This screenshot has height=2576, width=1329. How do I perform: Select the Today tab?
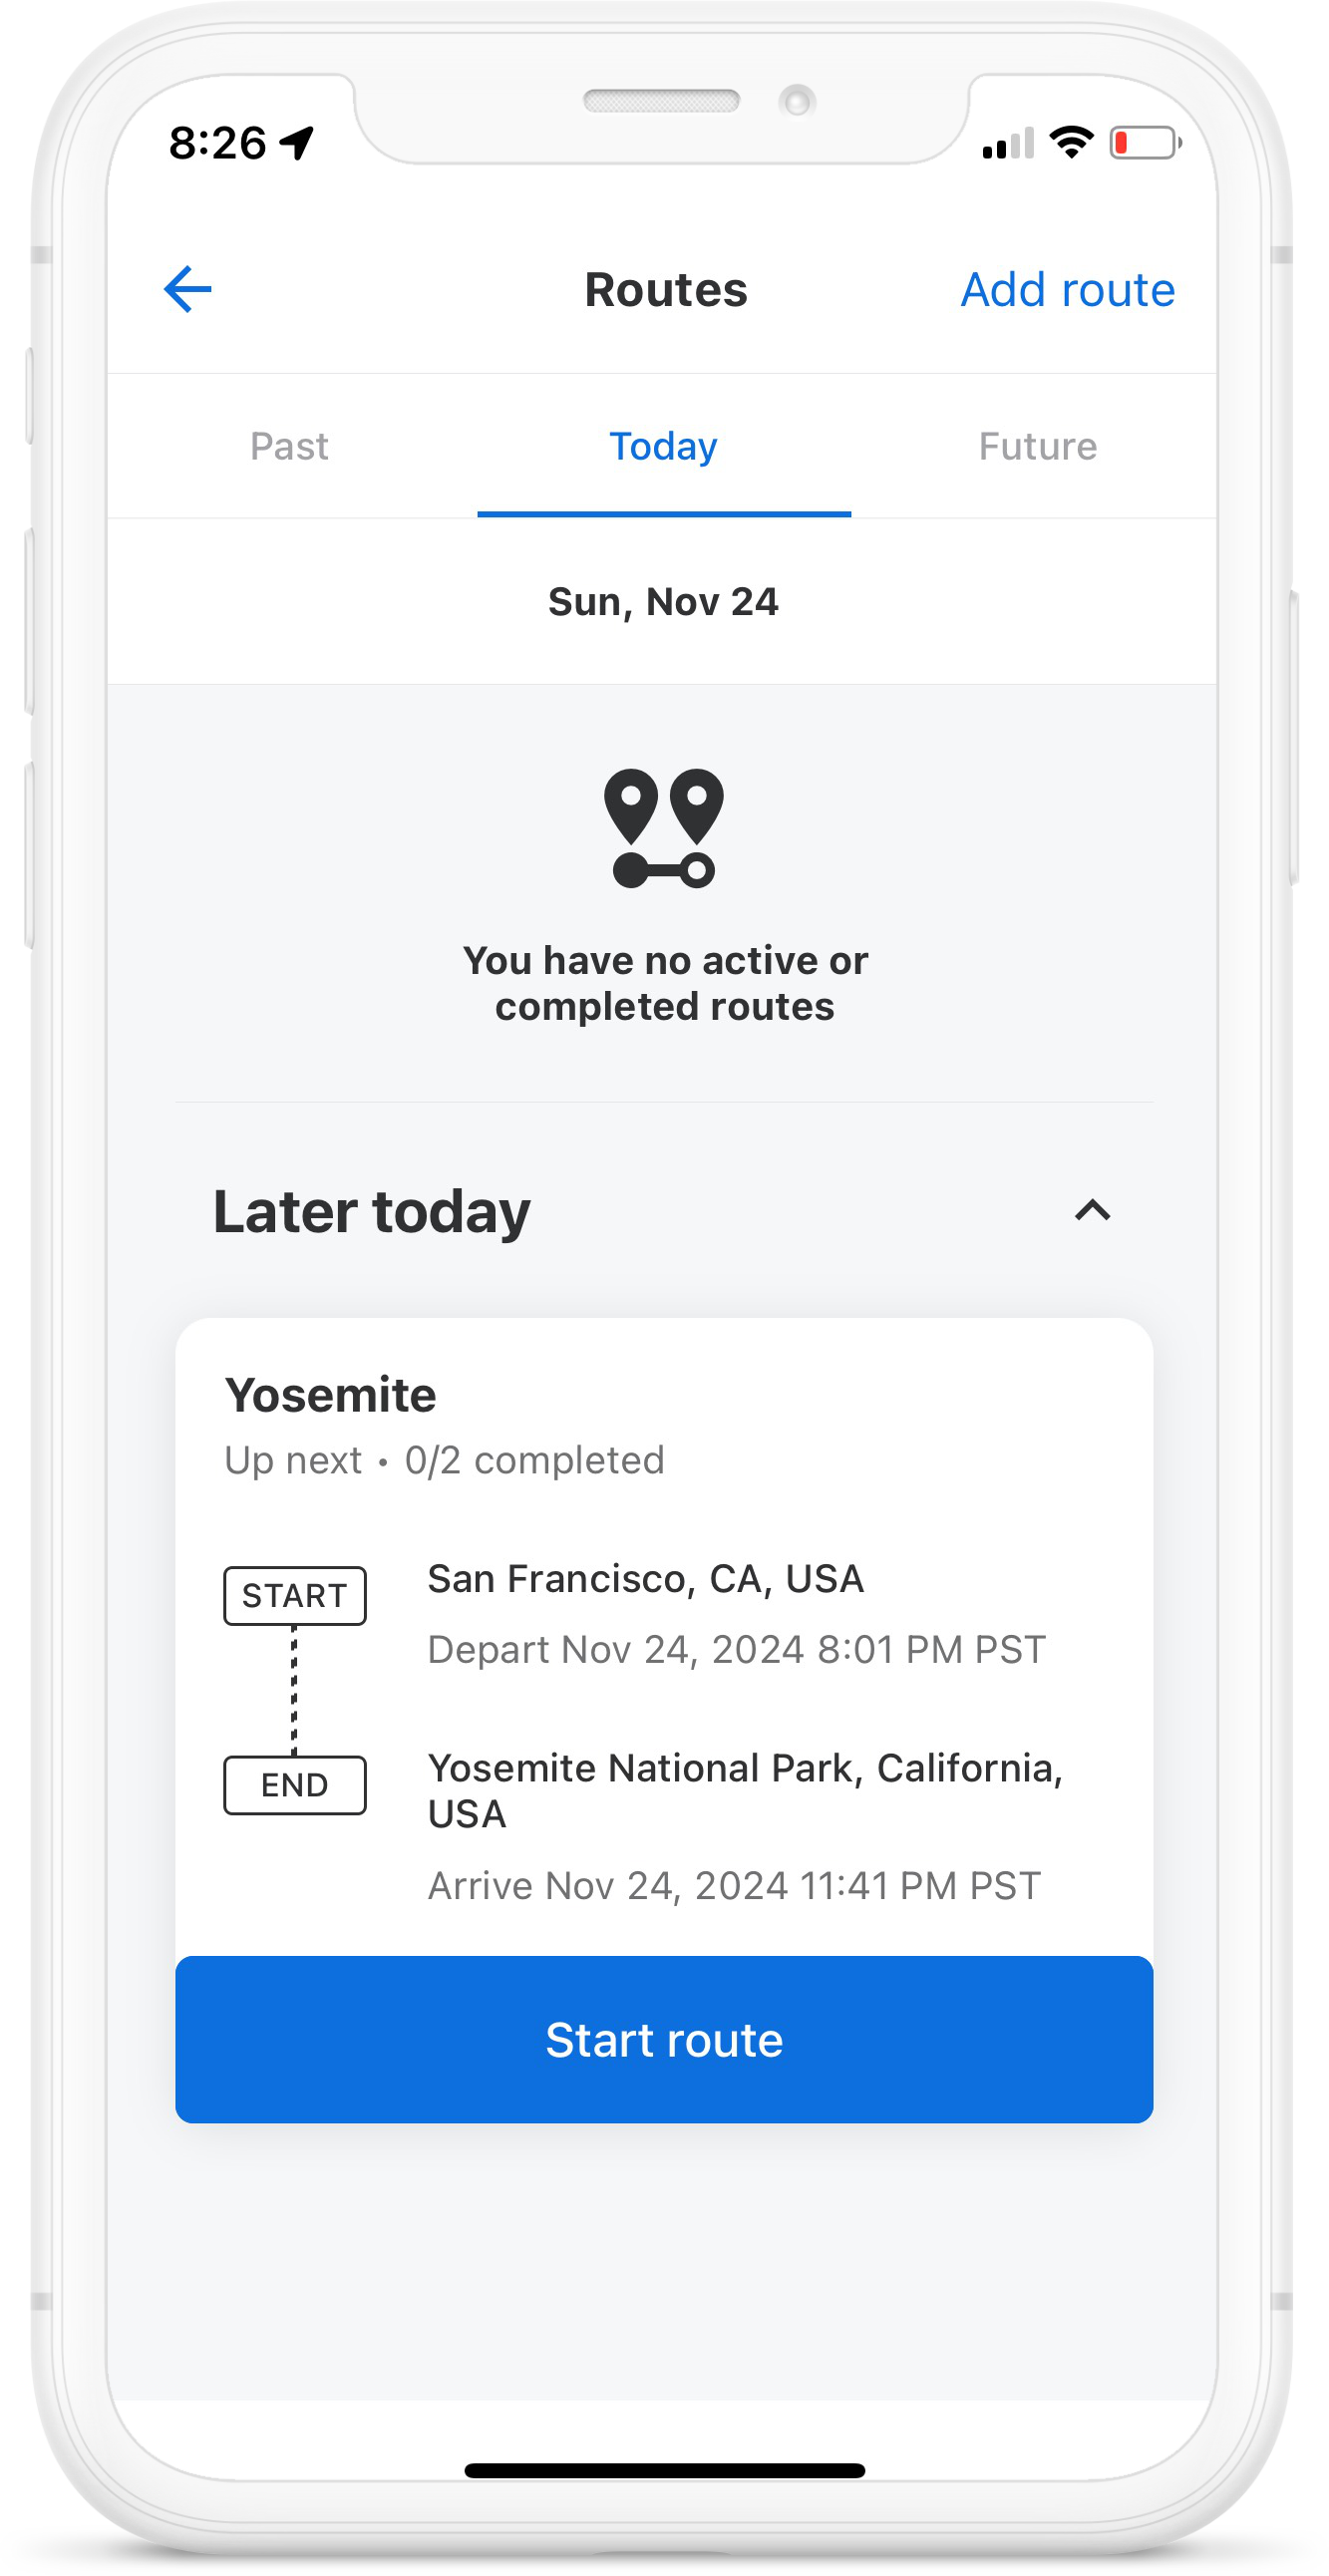(x=664, y=446)
